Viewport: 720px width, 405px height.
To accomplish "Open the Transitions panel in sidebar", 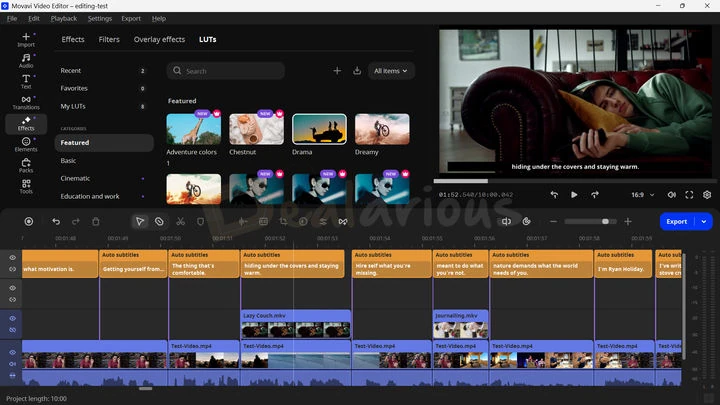I will (25, 102).
